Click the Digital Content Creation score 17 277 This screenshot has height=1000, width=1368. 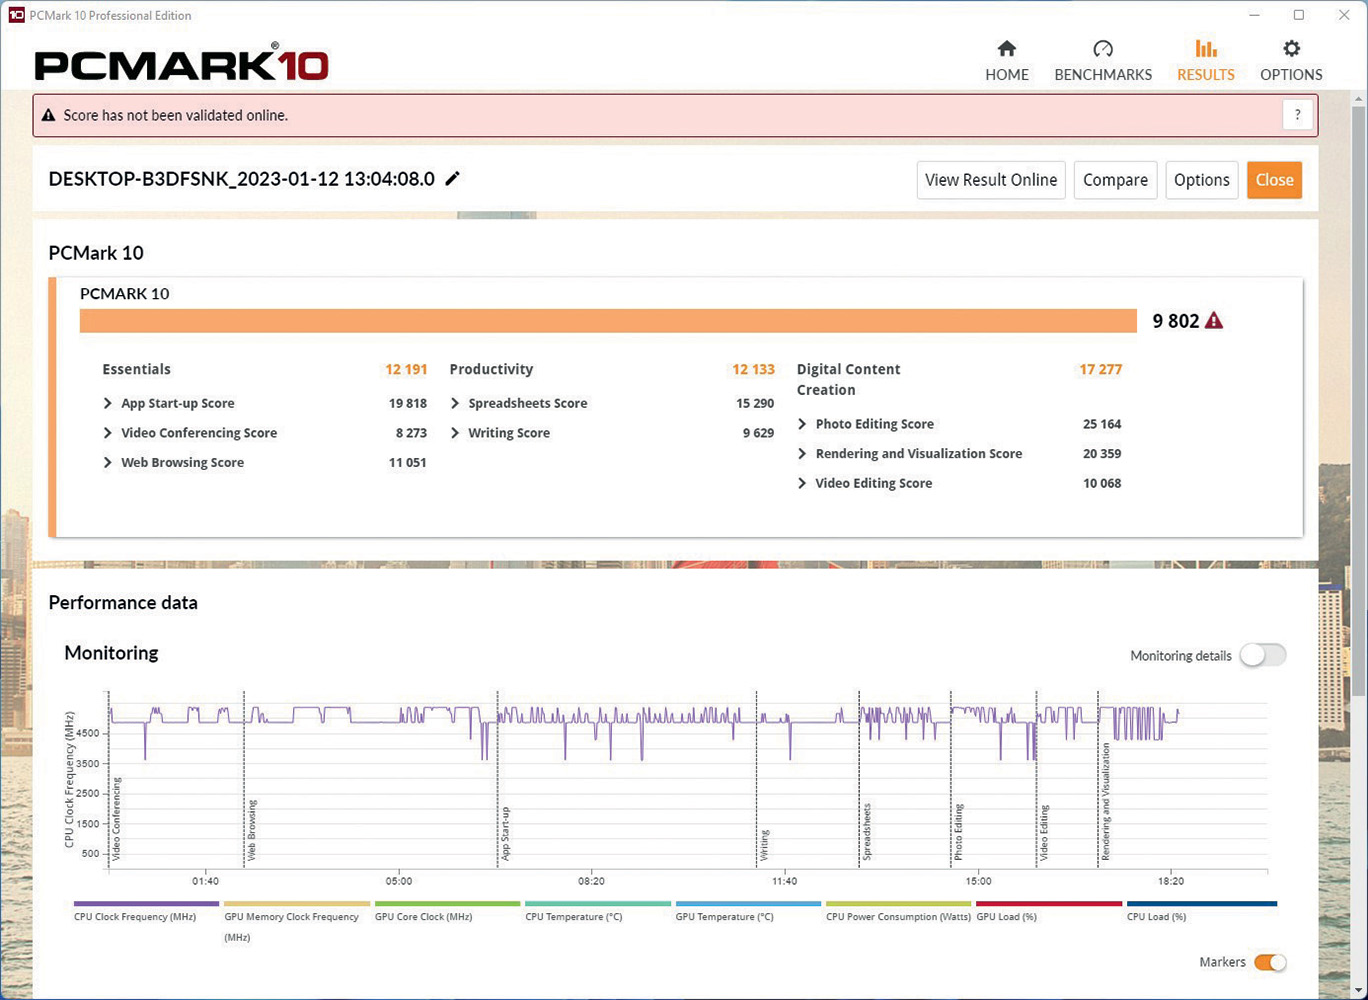click(x=1100, y=369)
